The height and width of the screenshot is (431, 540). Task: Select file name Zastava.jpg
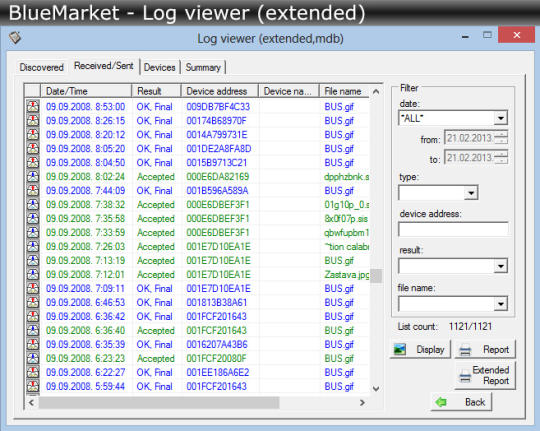[x=346, y=275]
